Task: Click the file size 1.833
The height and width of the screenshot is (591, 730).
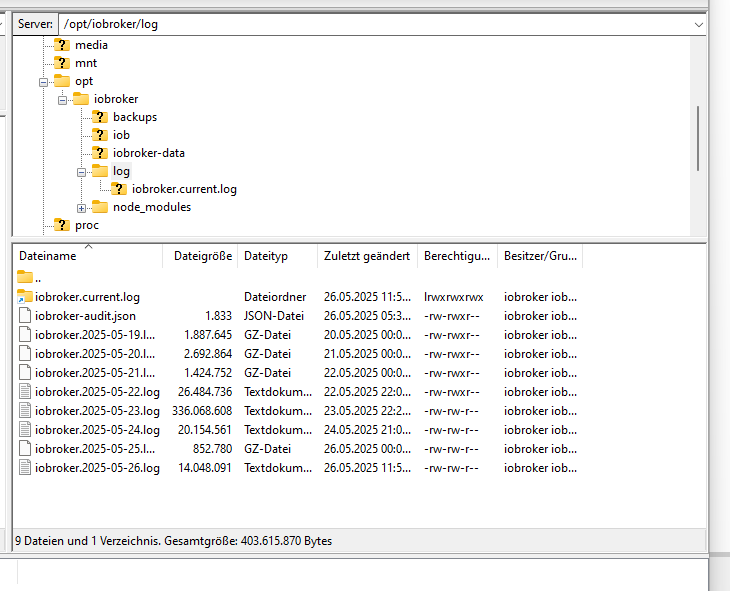Action: pyautogui.click(x=218, y=316)
